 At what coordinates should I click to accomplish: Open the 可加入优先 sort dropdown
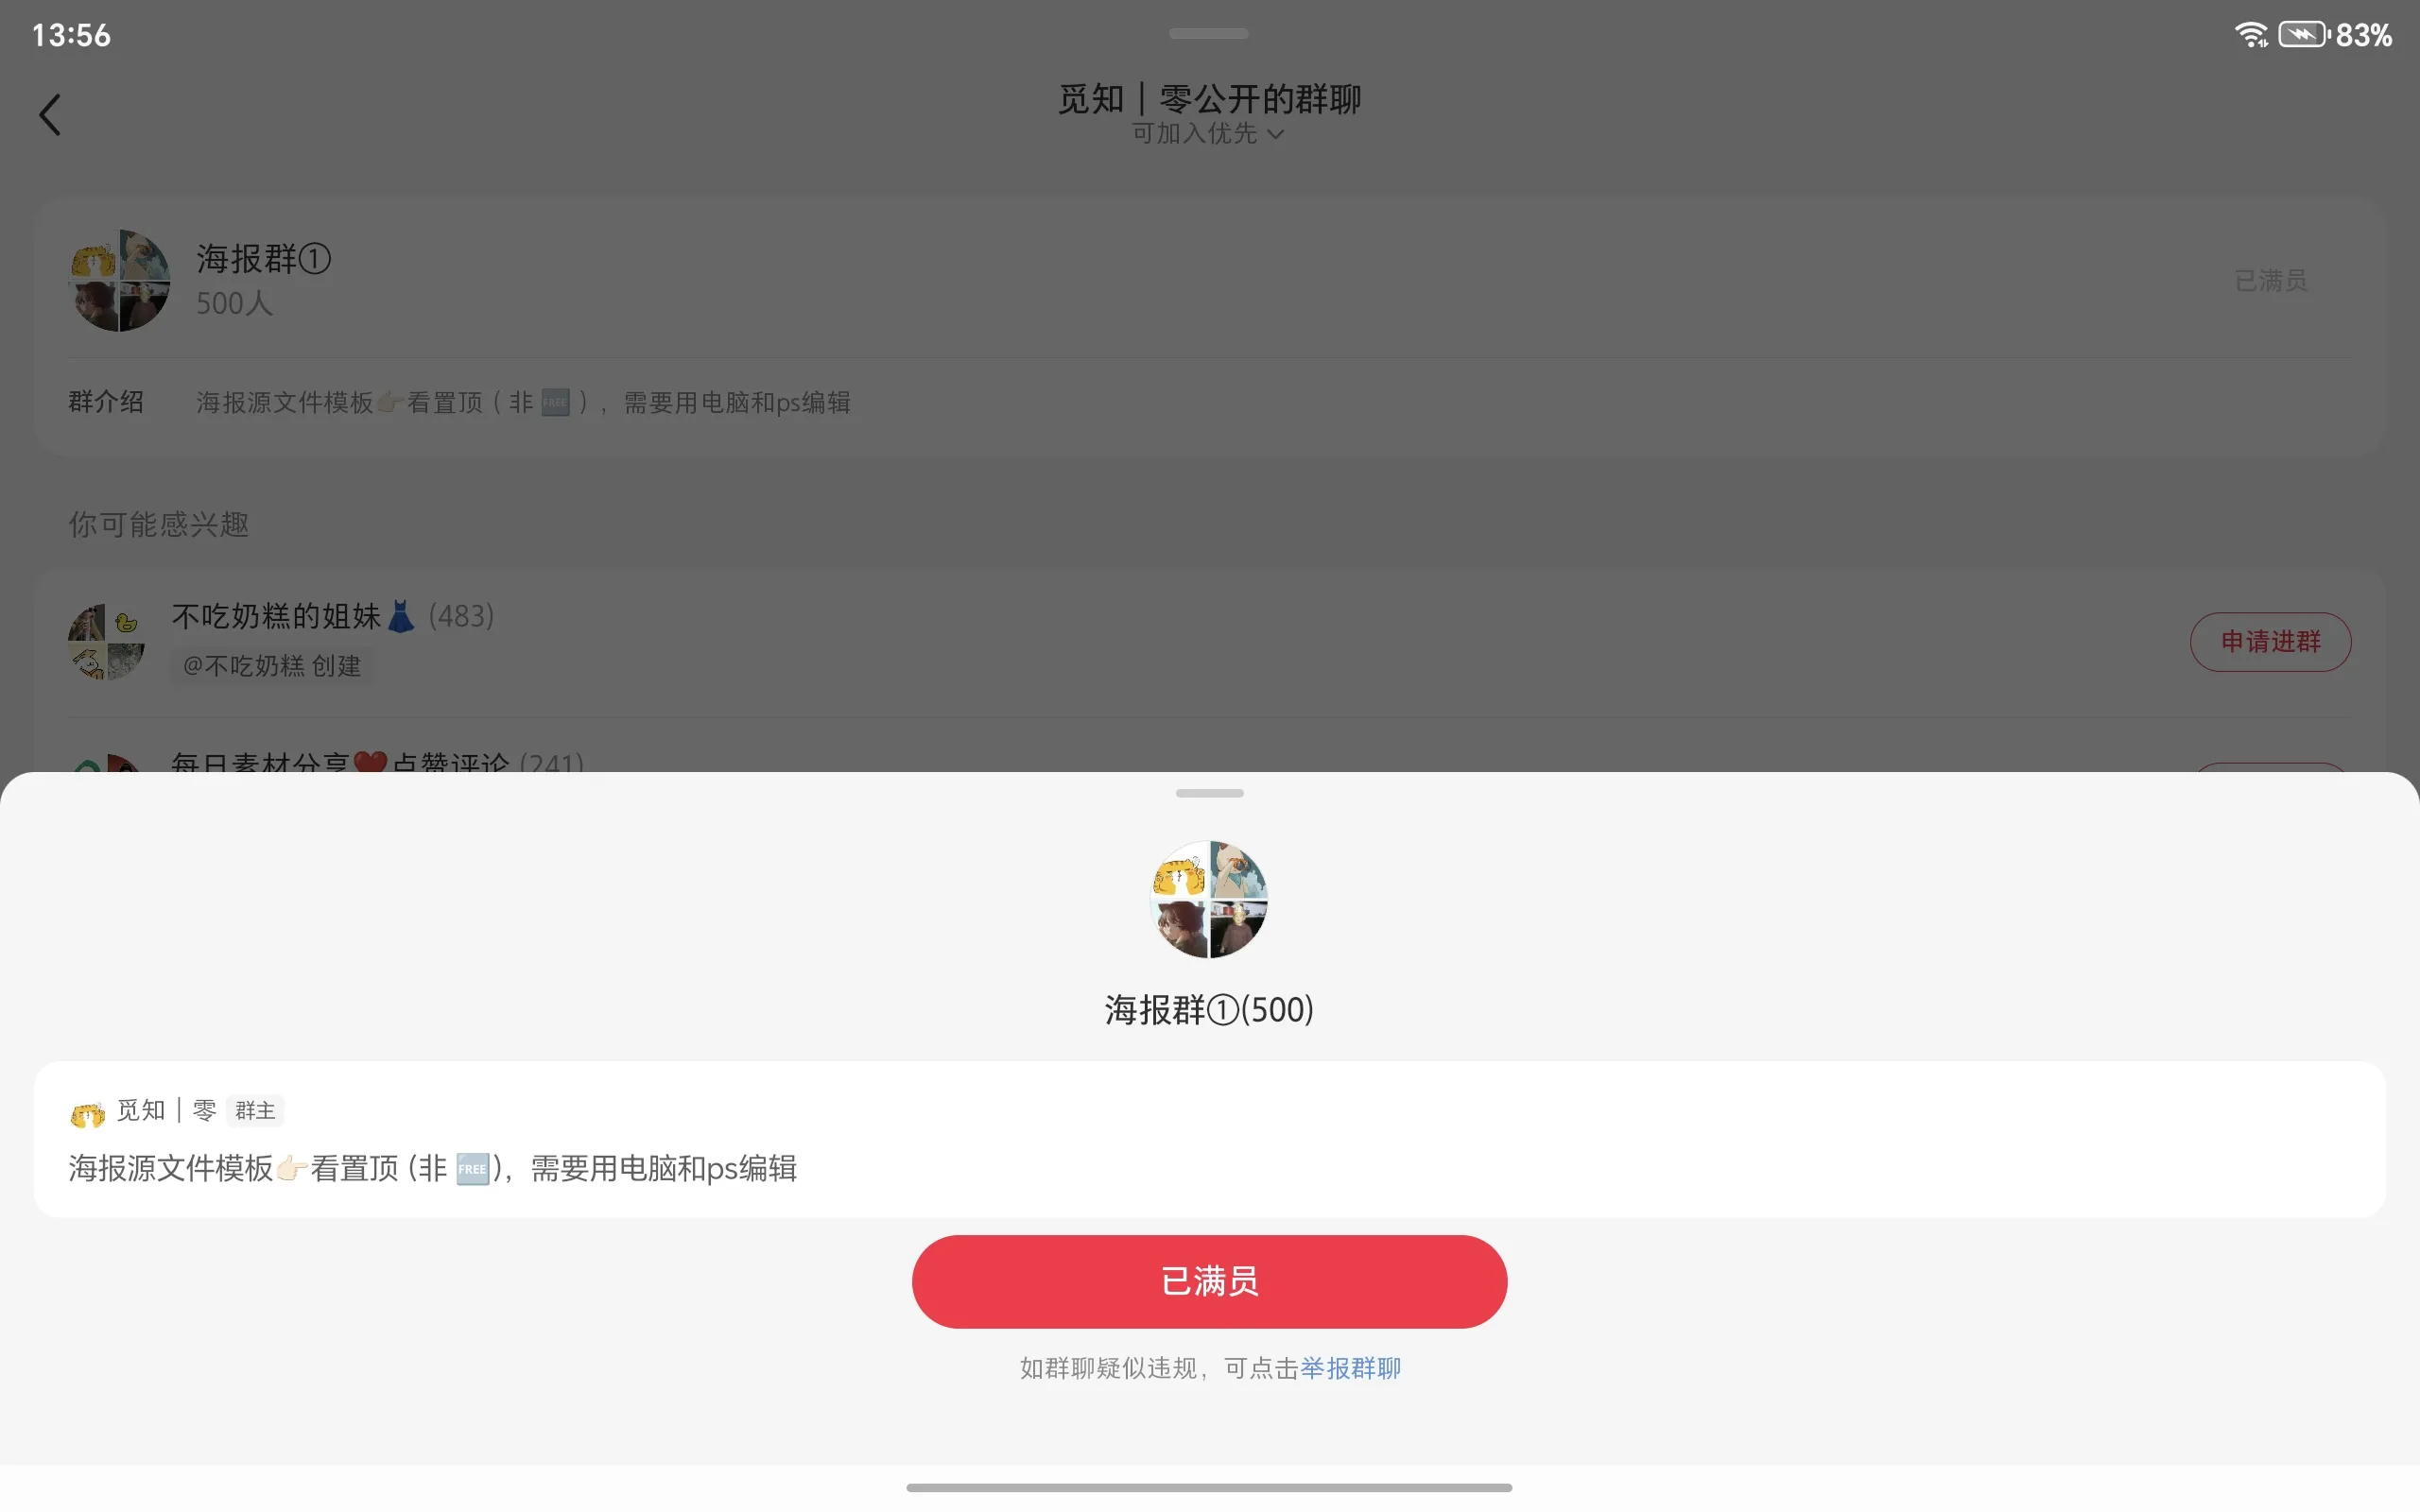(1208, 134)
